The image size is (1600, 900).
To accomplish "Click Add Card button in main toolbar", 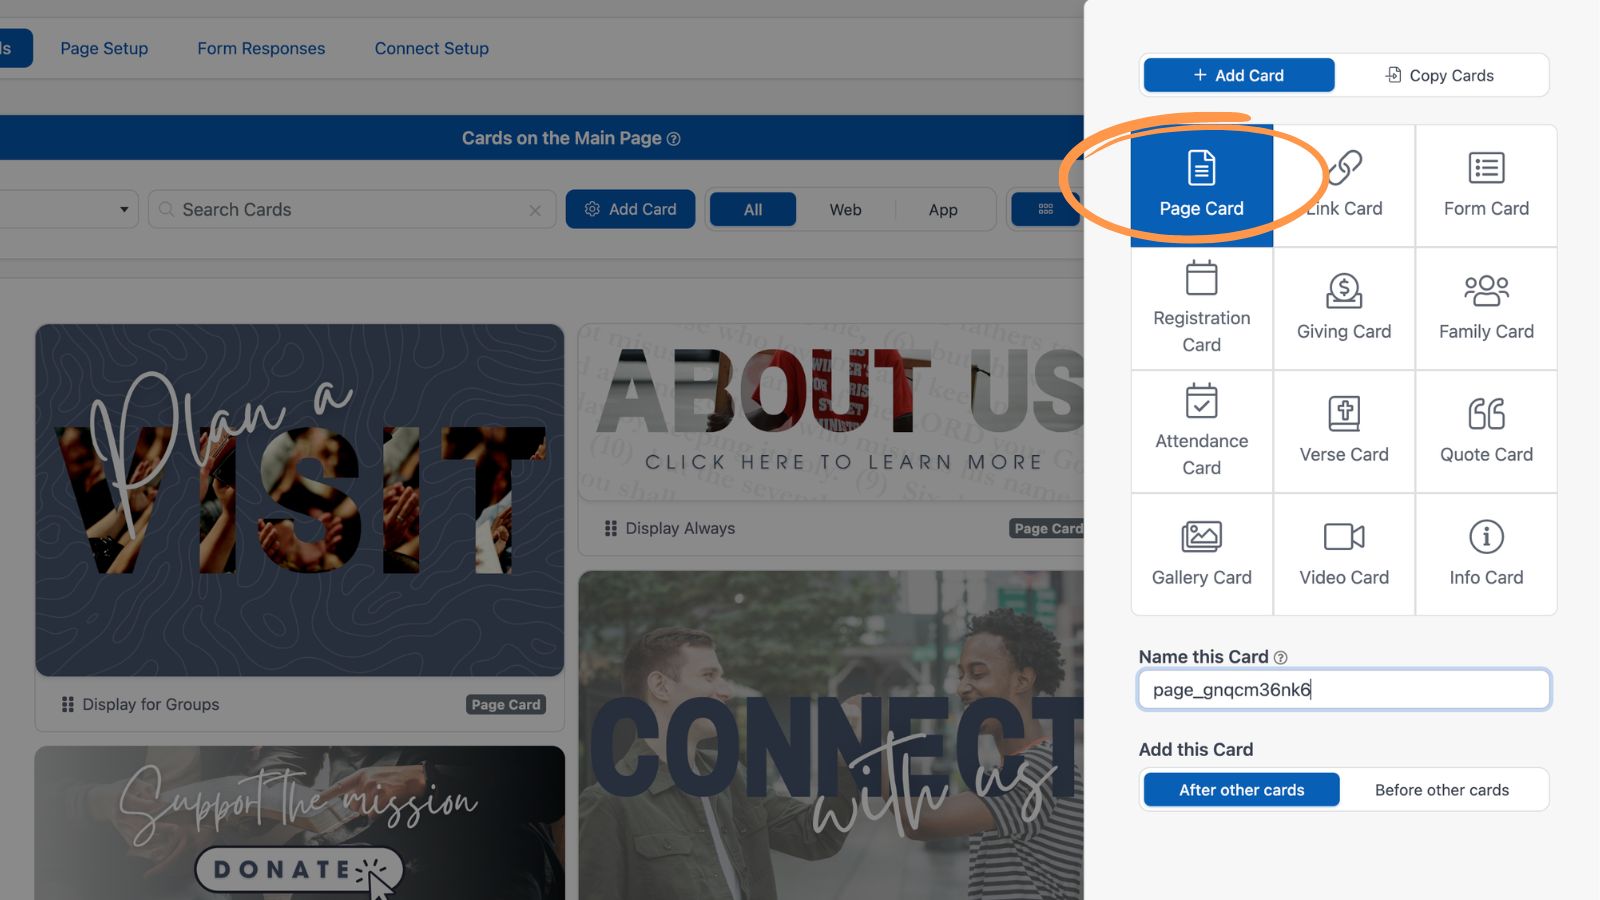I will (630, 209).
